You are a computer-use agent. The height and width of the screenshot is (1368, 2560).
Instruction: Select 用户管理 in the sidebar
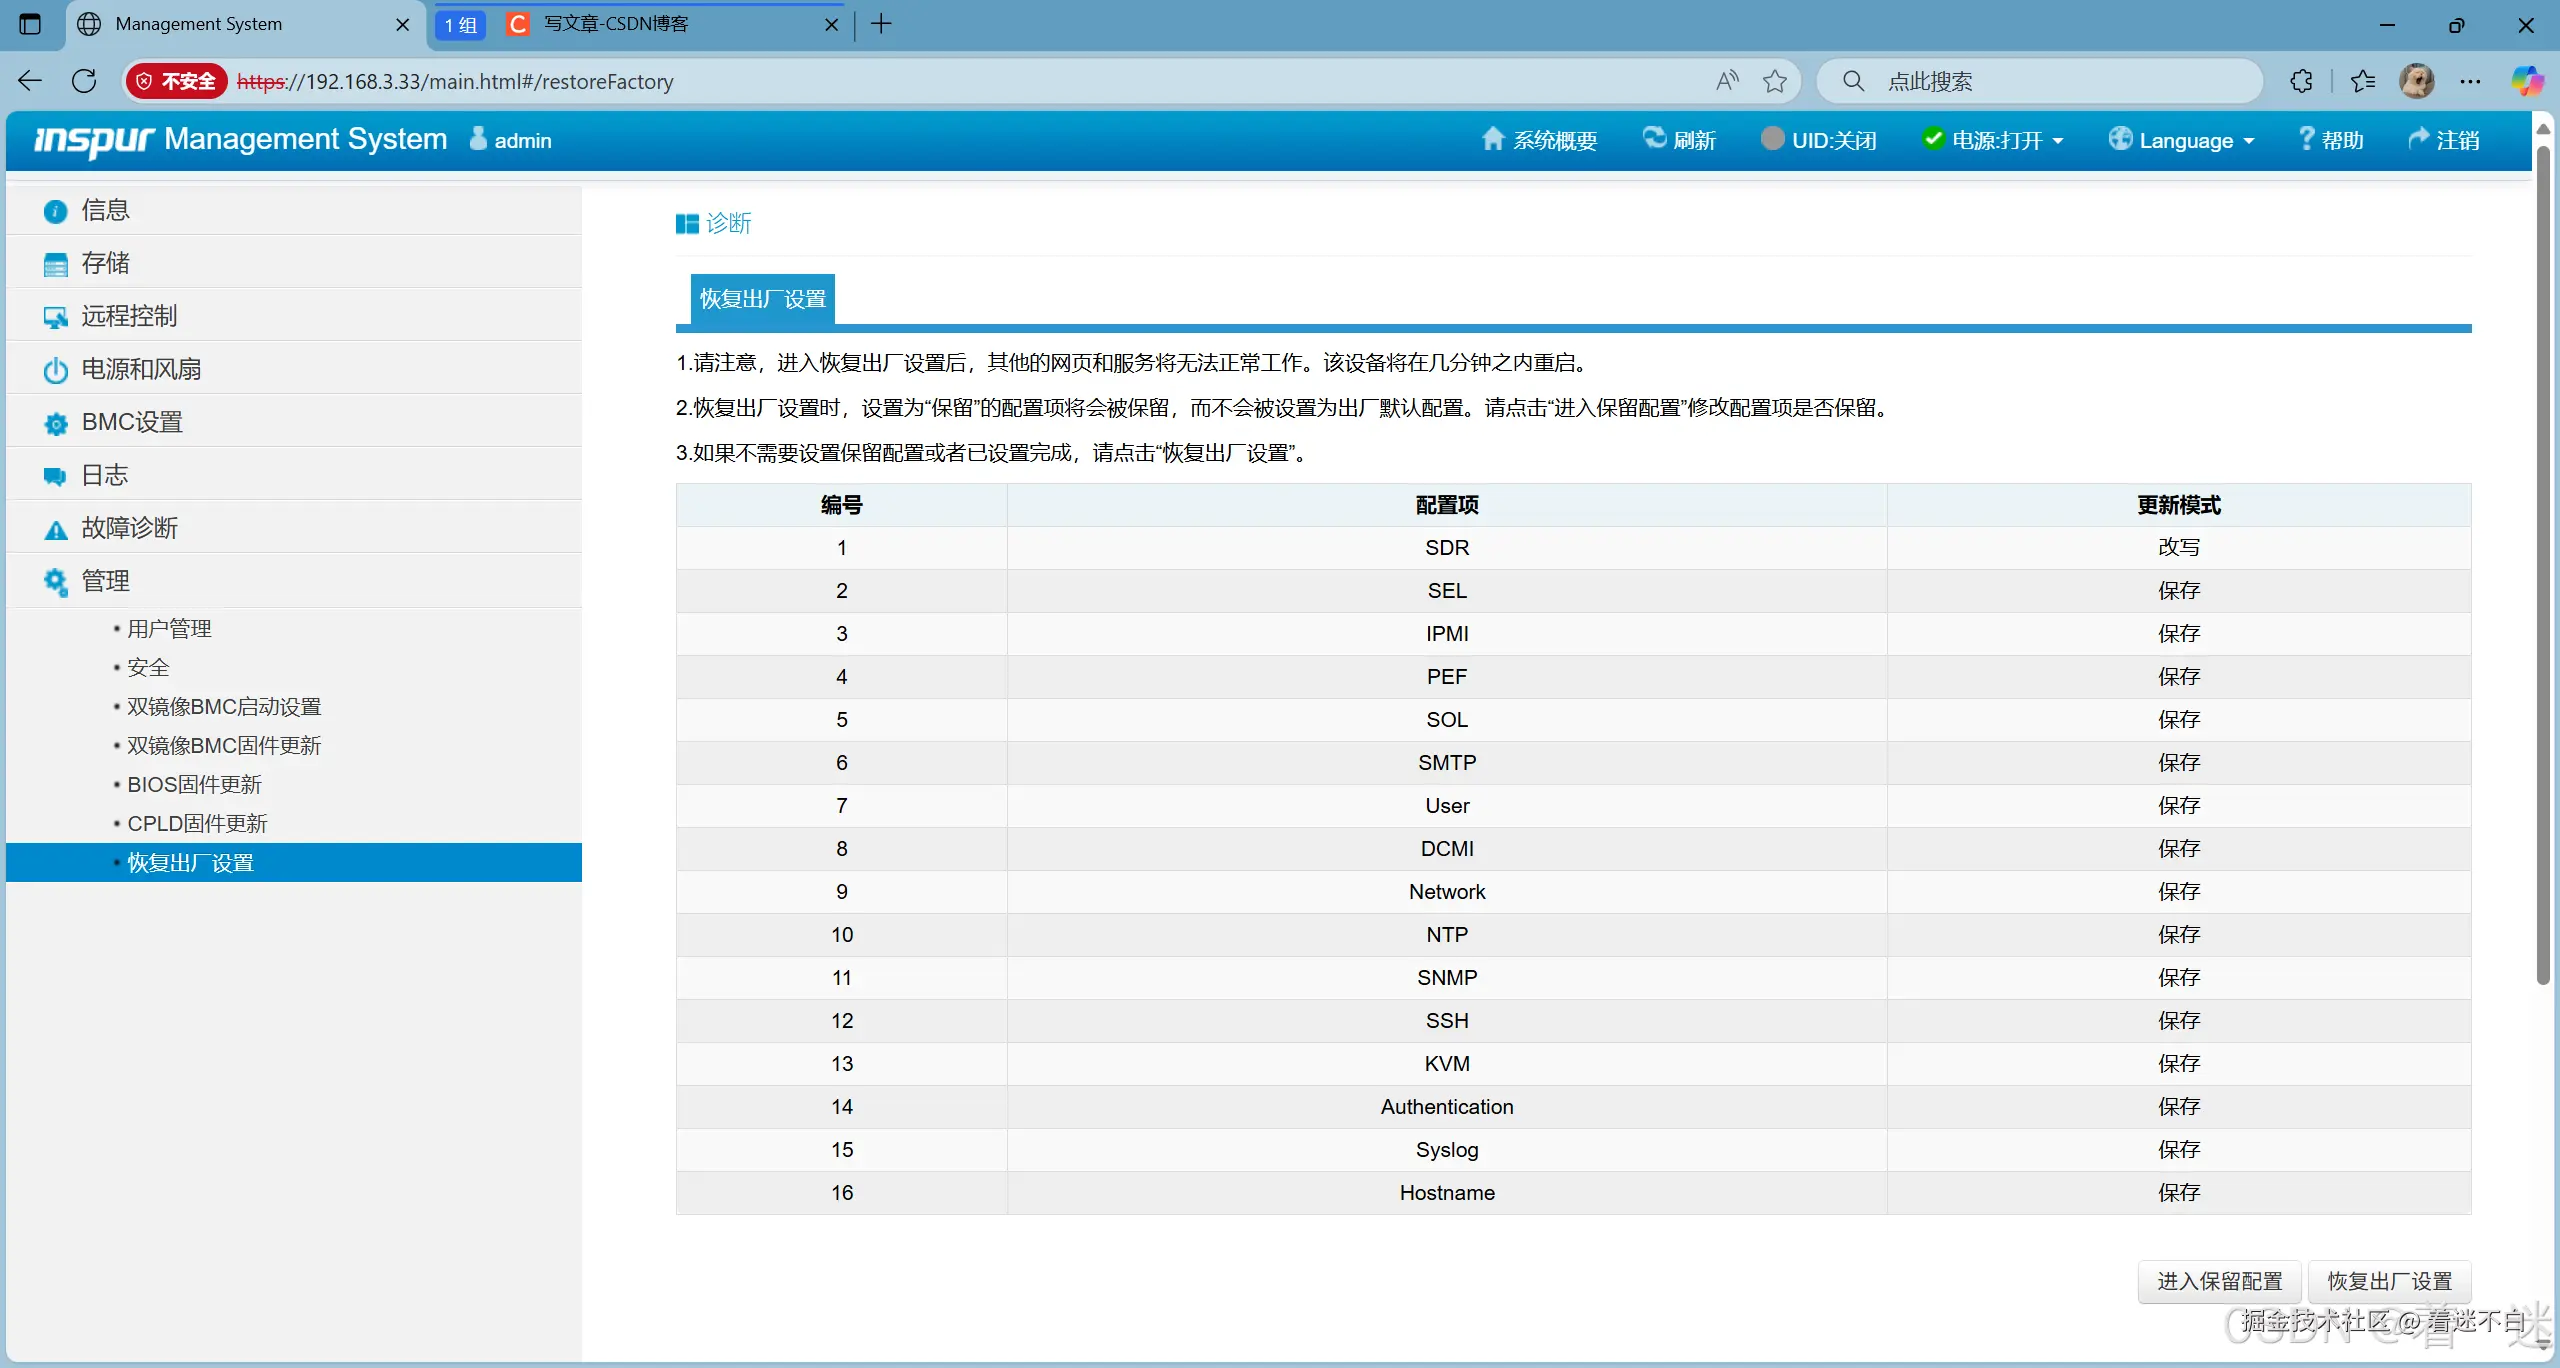coord(169,629)
